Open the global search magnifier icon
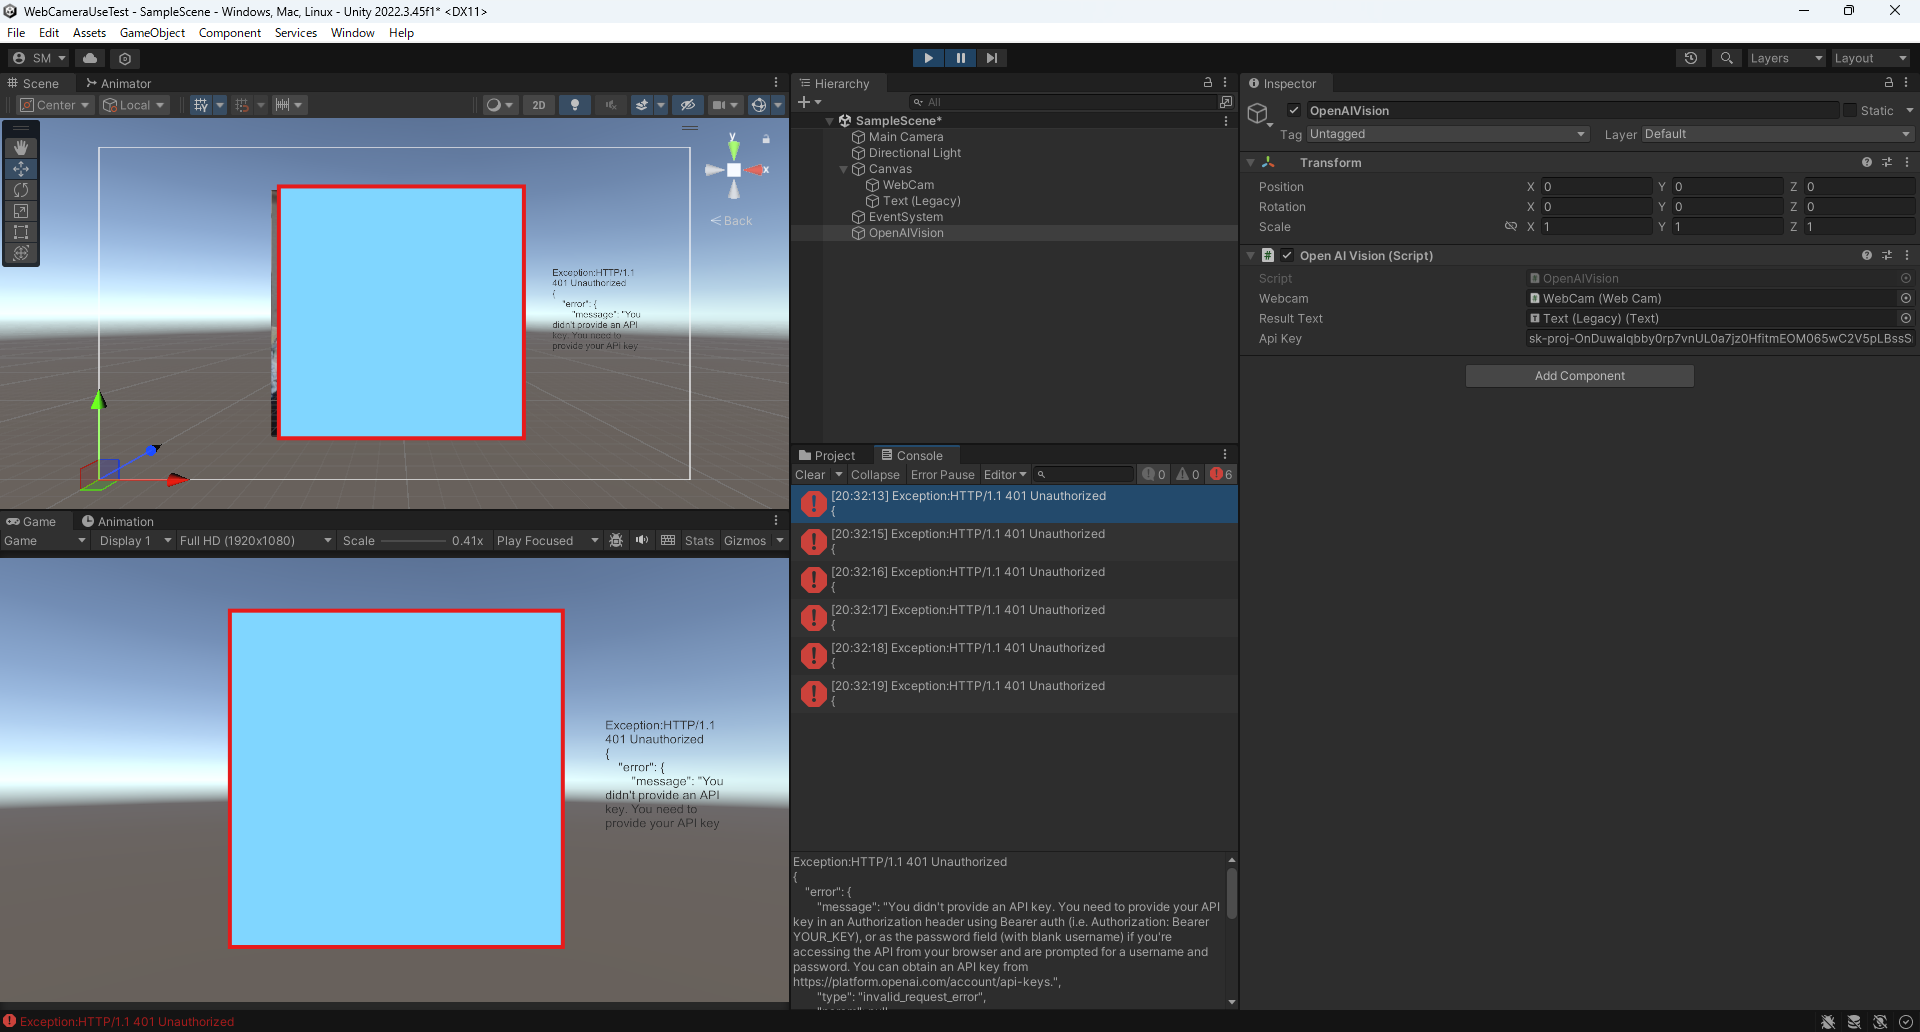This screenshot has width=1920, height=1032. click(1726, 58)
